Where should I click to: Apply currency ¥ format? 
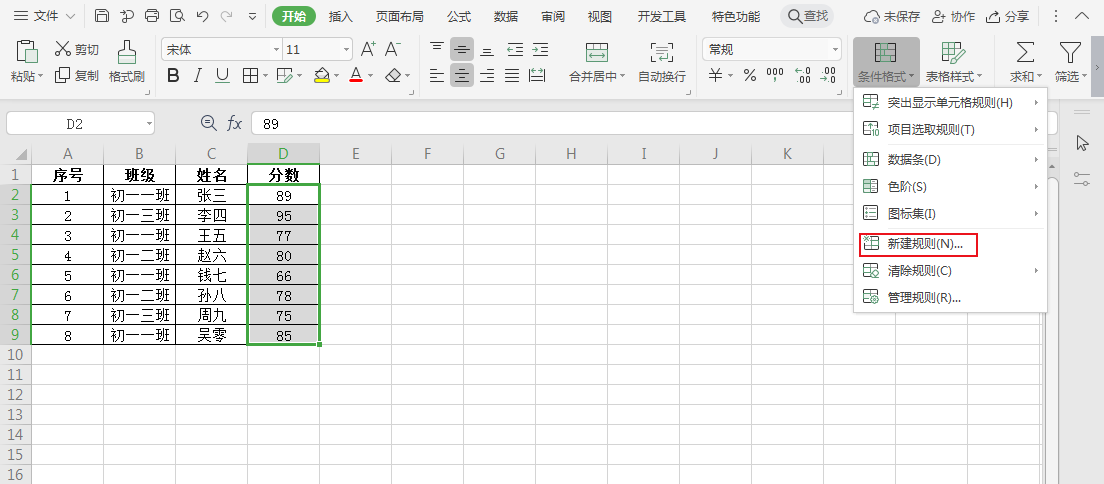(715, 75)
